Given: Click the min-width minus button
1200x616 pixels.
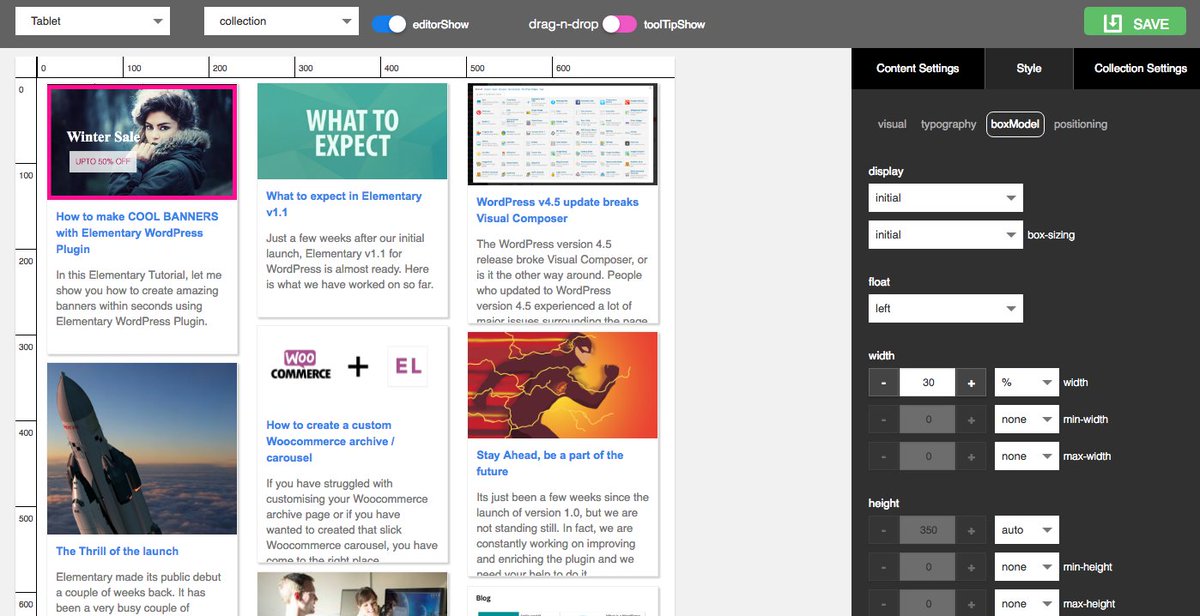Looking at the screenshot, I should pos(884,420).
